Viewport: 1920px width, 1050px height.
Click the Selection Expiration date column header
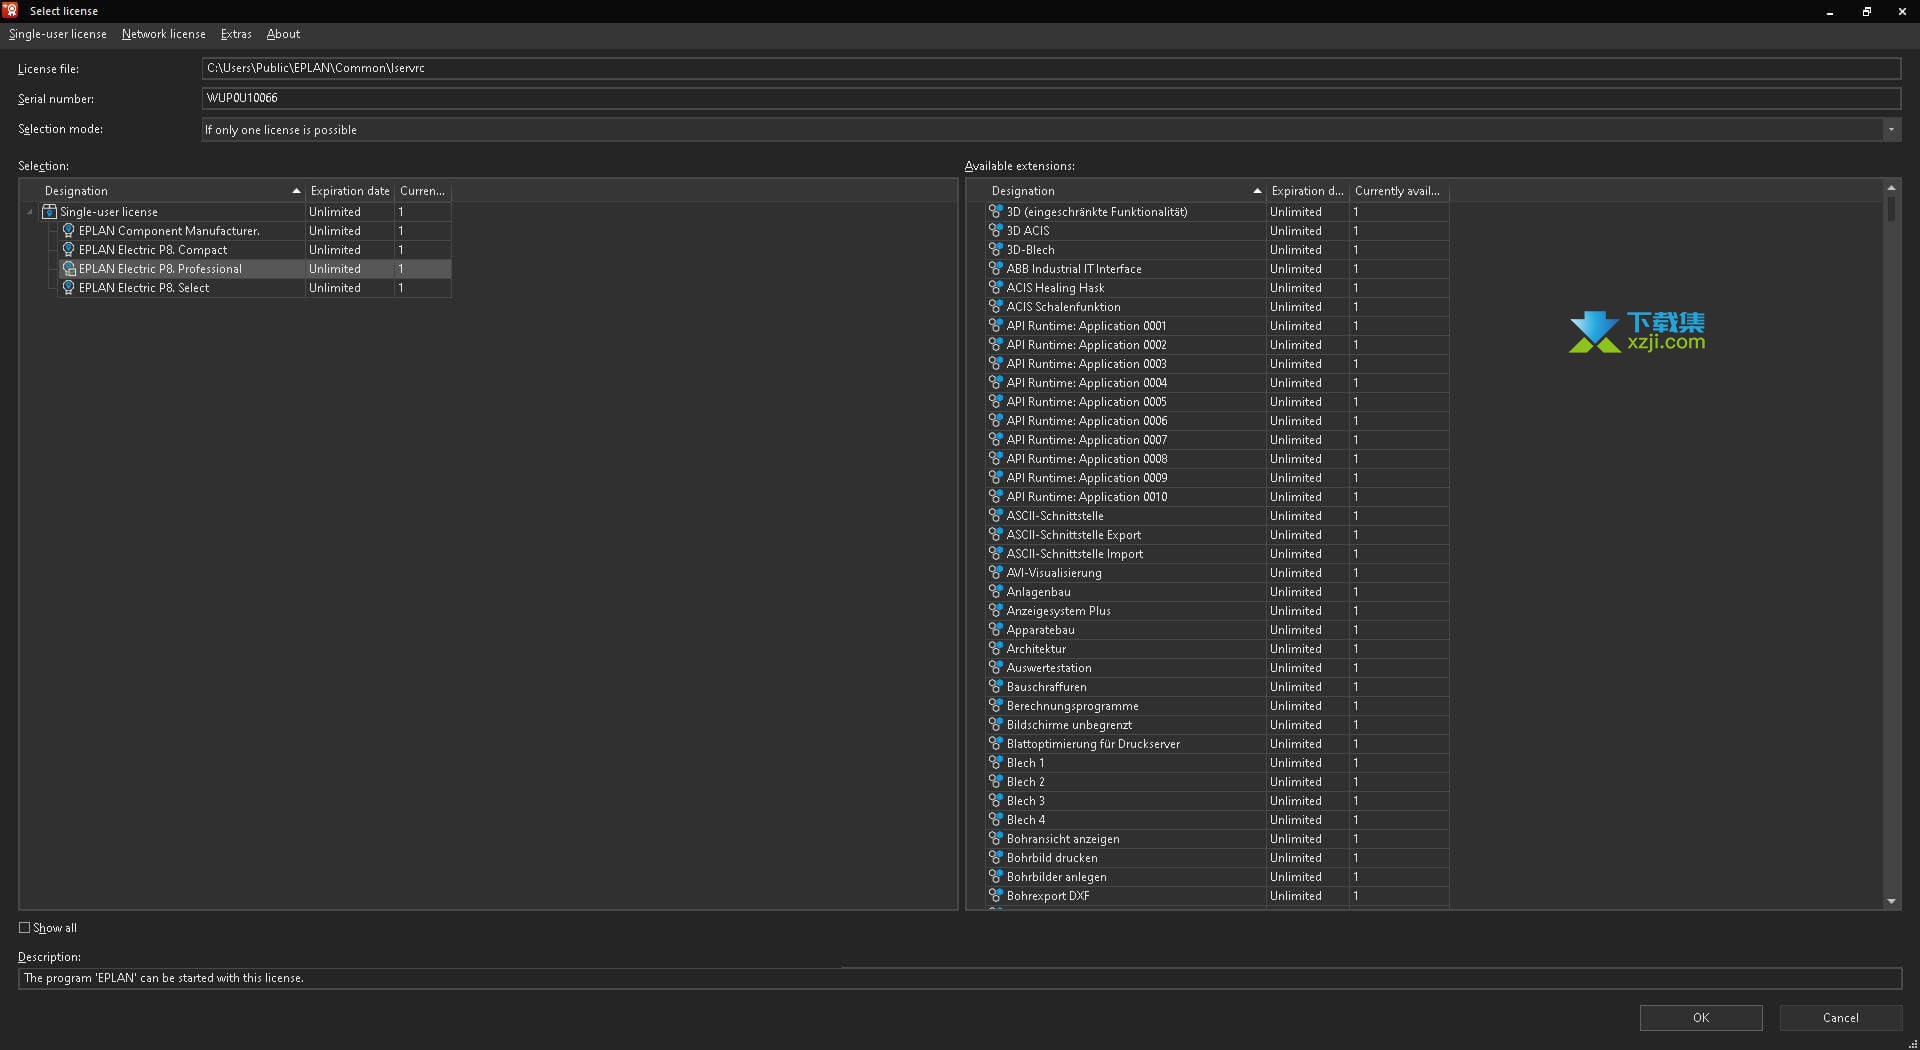[x=349, y=191]
